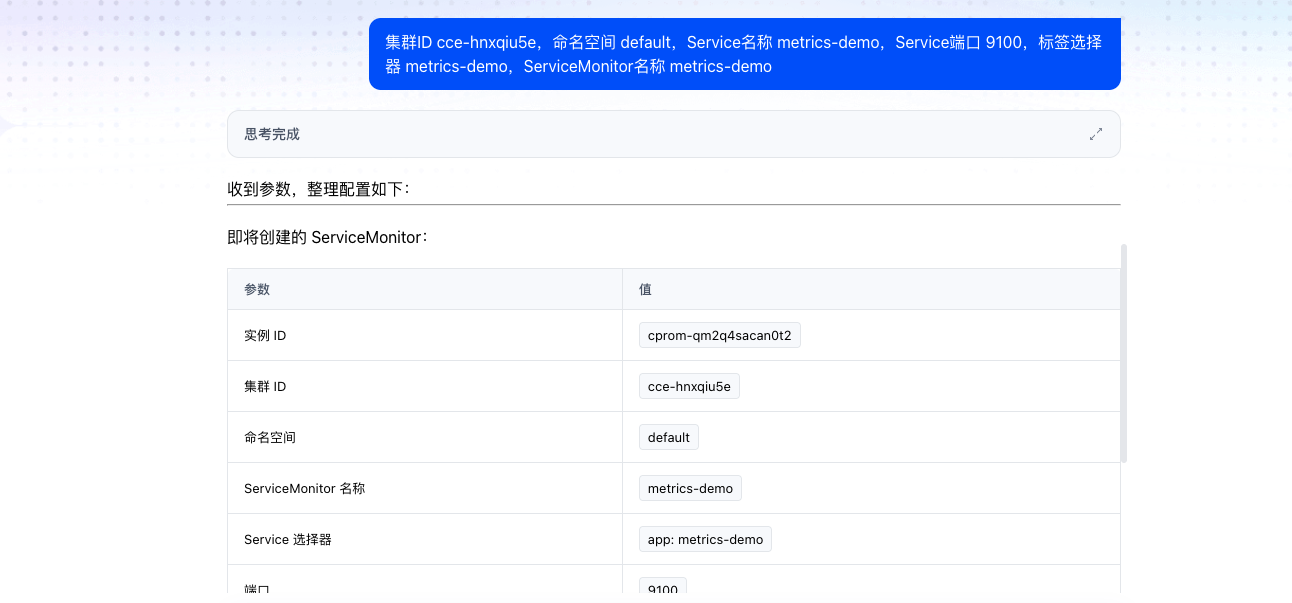Click the value cprom-qm2q4sacan0t2
Image resolution: width=1292 pixels, height=603 pixels.
point(719,335)
